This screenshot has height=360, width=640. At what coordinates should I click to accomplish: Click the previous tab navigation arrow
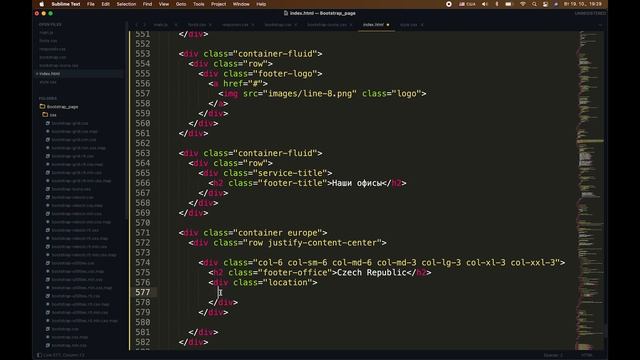137,25
